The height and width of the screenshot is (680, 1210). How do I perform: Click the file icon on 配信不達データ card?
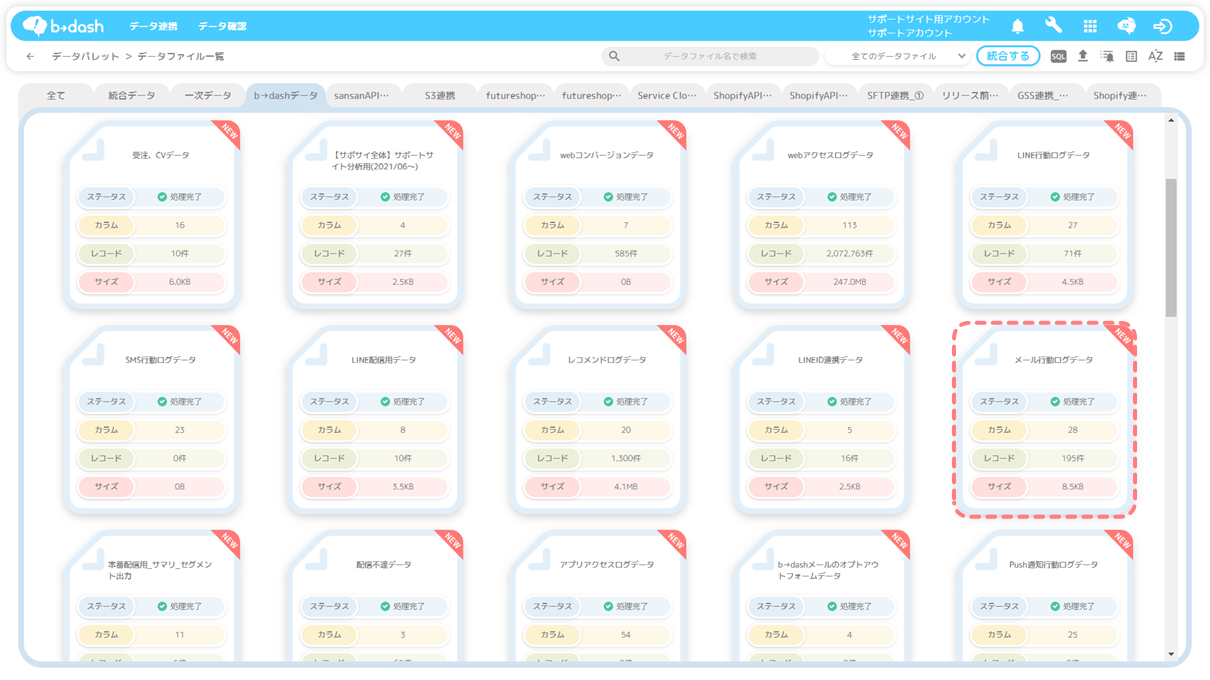coord(317,560)
